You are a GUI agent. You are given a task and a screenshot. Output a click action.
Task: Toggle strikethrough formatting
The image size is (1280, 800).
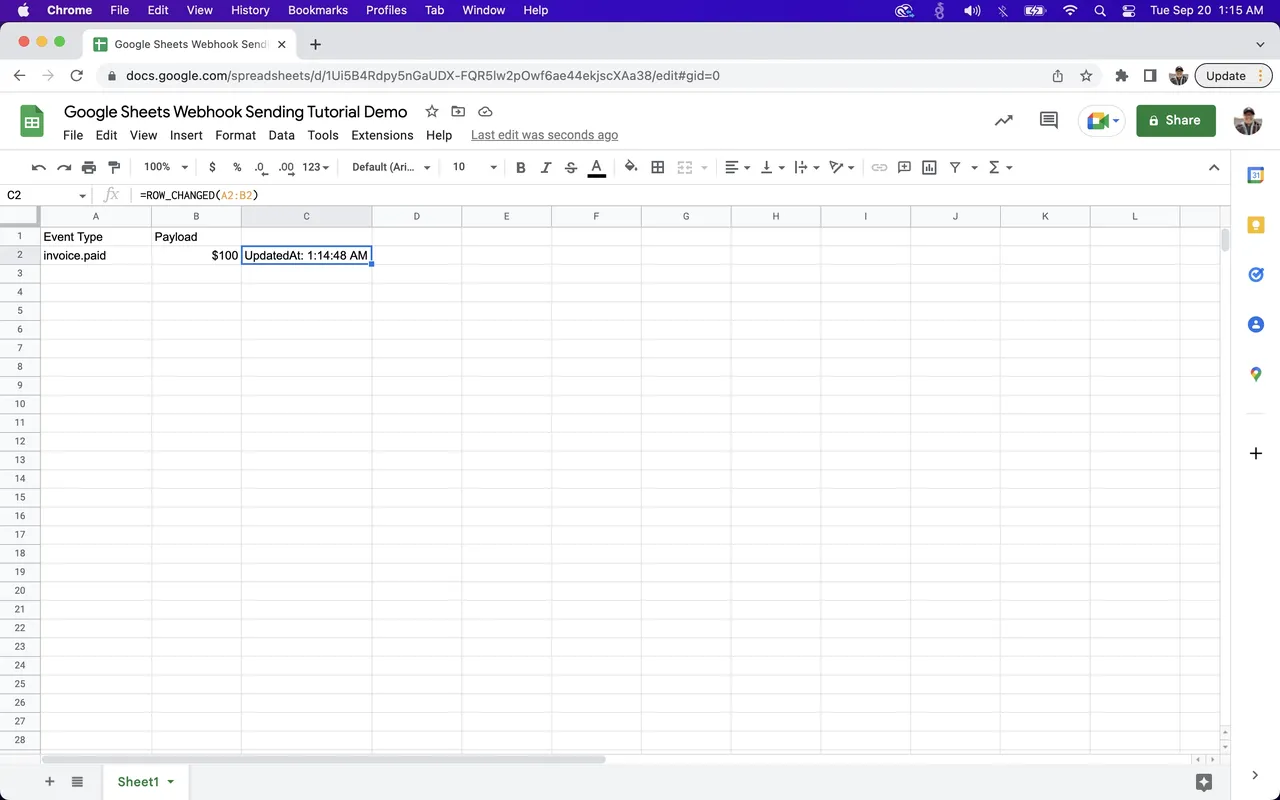click(x=571, y=167)
